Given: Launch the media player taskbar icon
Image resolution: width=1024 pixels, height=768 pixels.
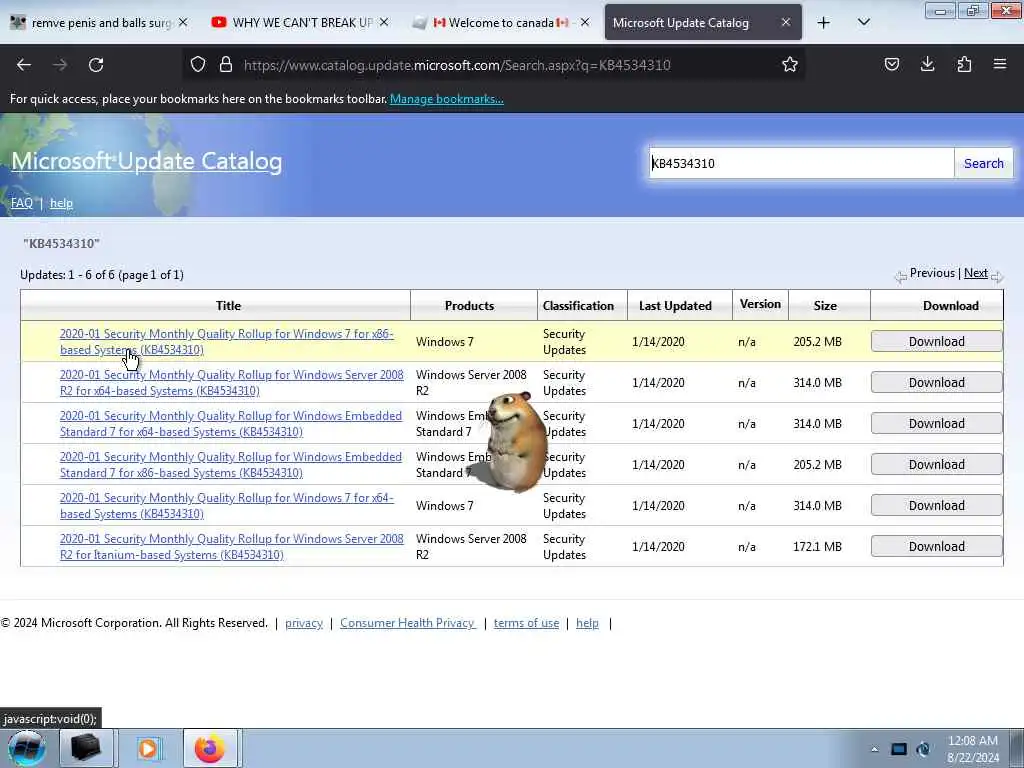Looking at the screenshot, I should (x=149, y=748).
